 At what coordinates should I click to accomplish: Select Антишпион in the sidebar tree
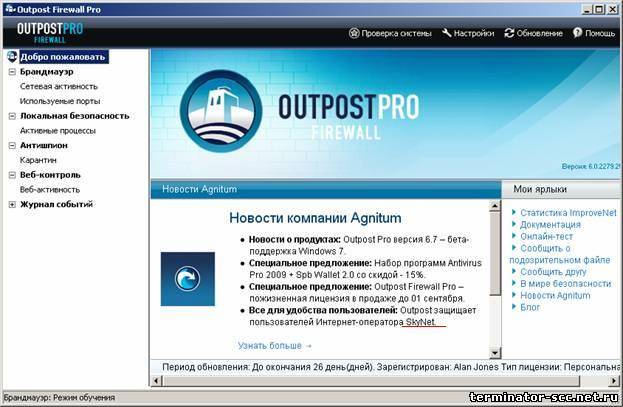coord(44,145)
